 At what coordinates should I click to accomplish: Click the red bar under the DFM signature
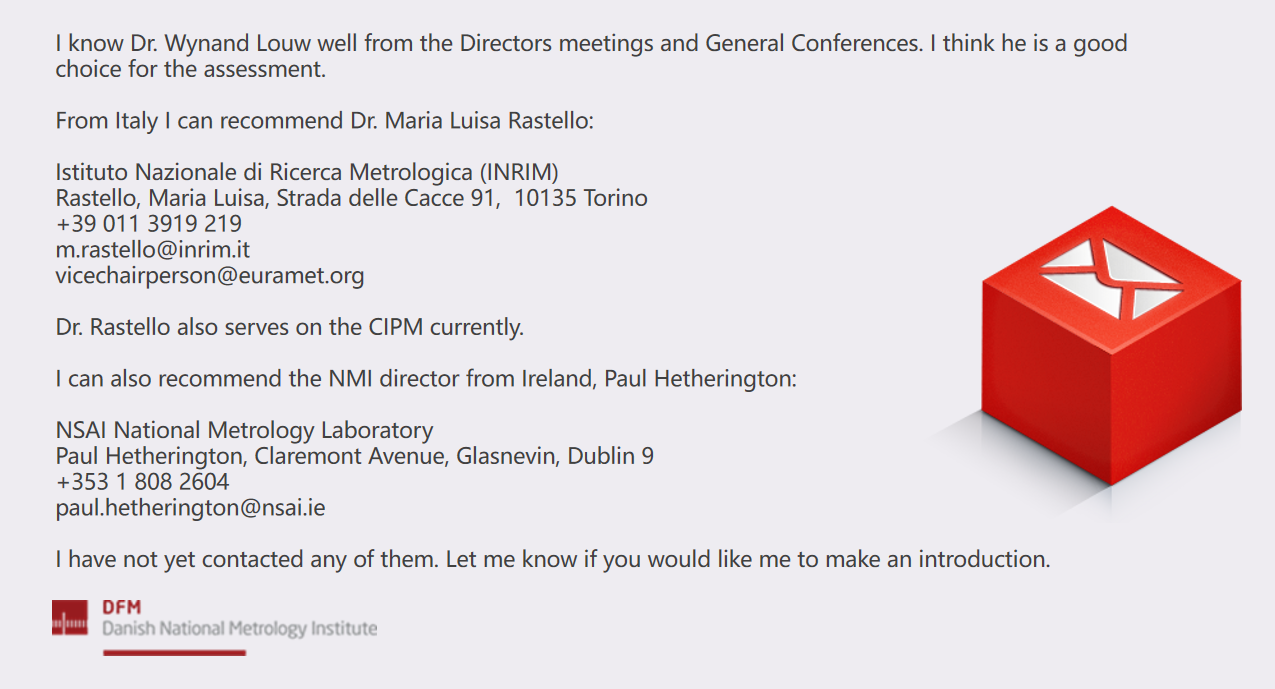[x=174, y=653]
